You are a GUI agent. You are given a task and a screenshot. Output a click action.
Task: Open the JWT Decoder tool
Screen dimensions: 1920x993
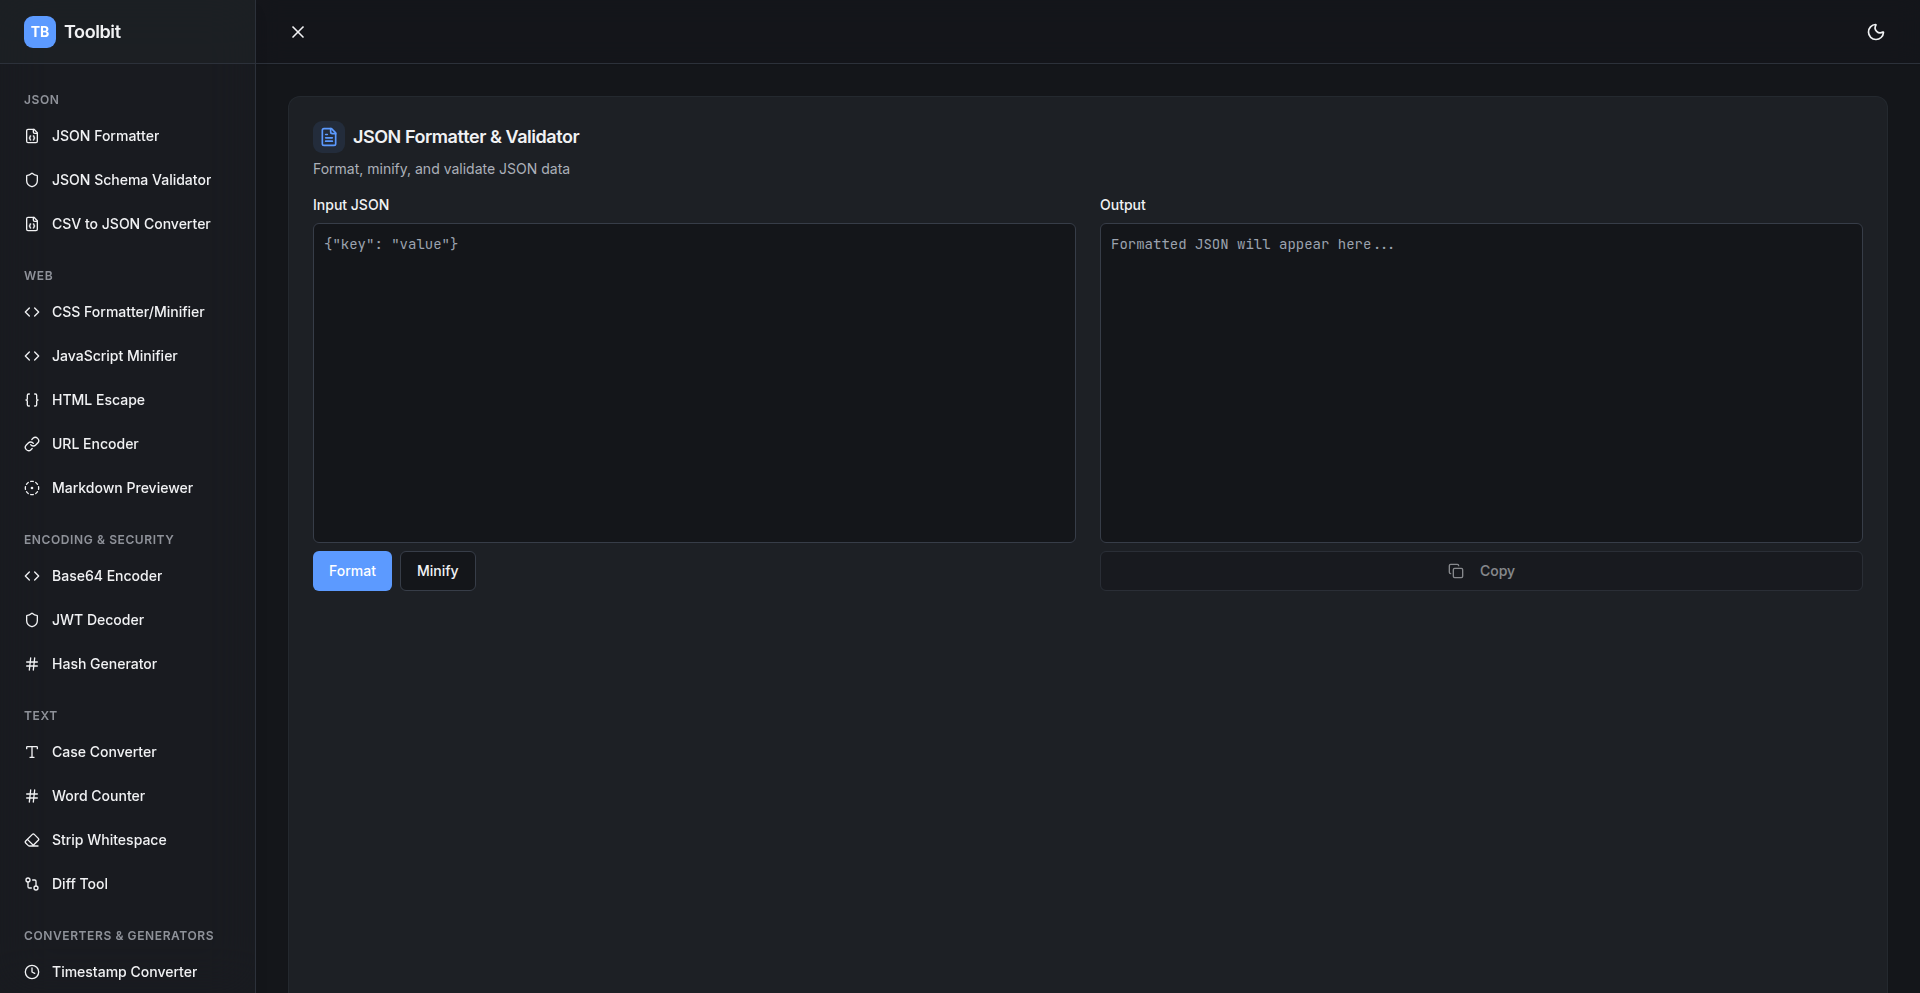[x=127, y=620]
